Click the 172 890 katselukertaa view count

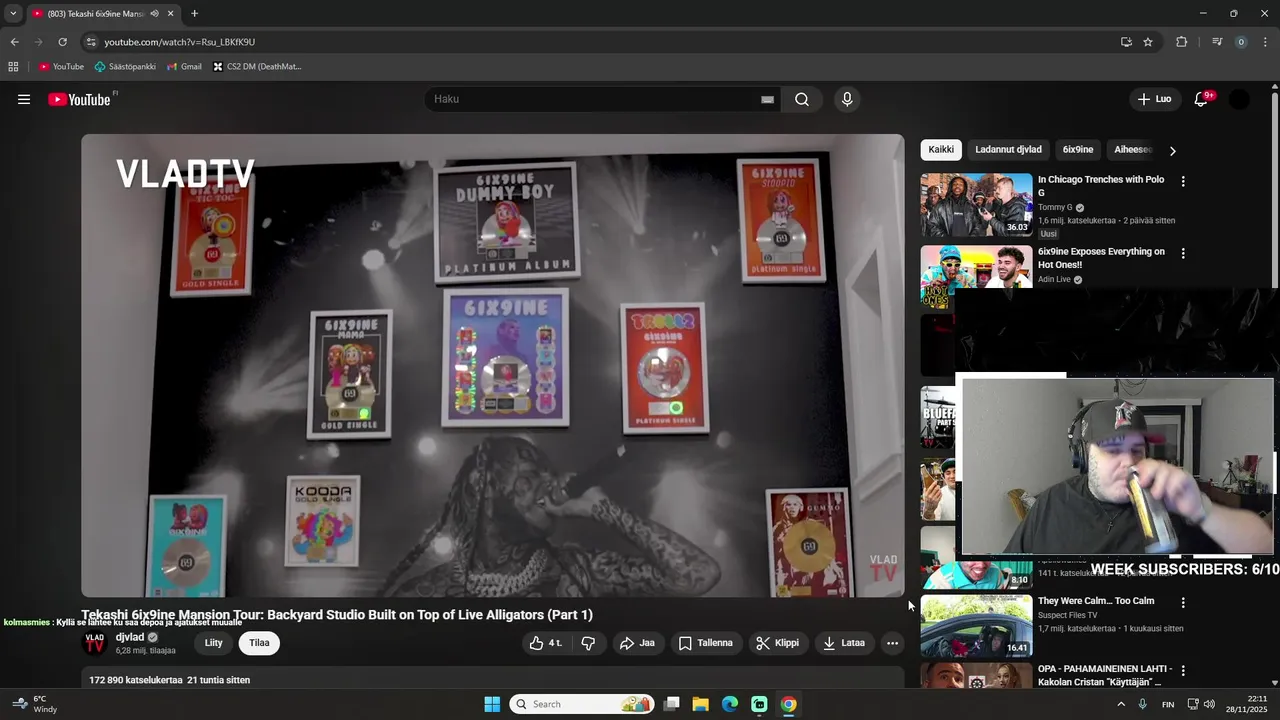tap(136, 680)
